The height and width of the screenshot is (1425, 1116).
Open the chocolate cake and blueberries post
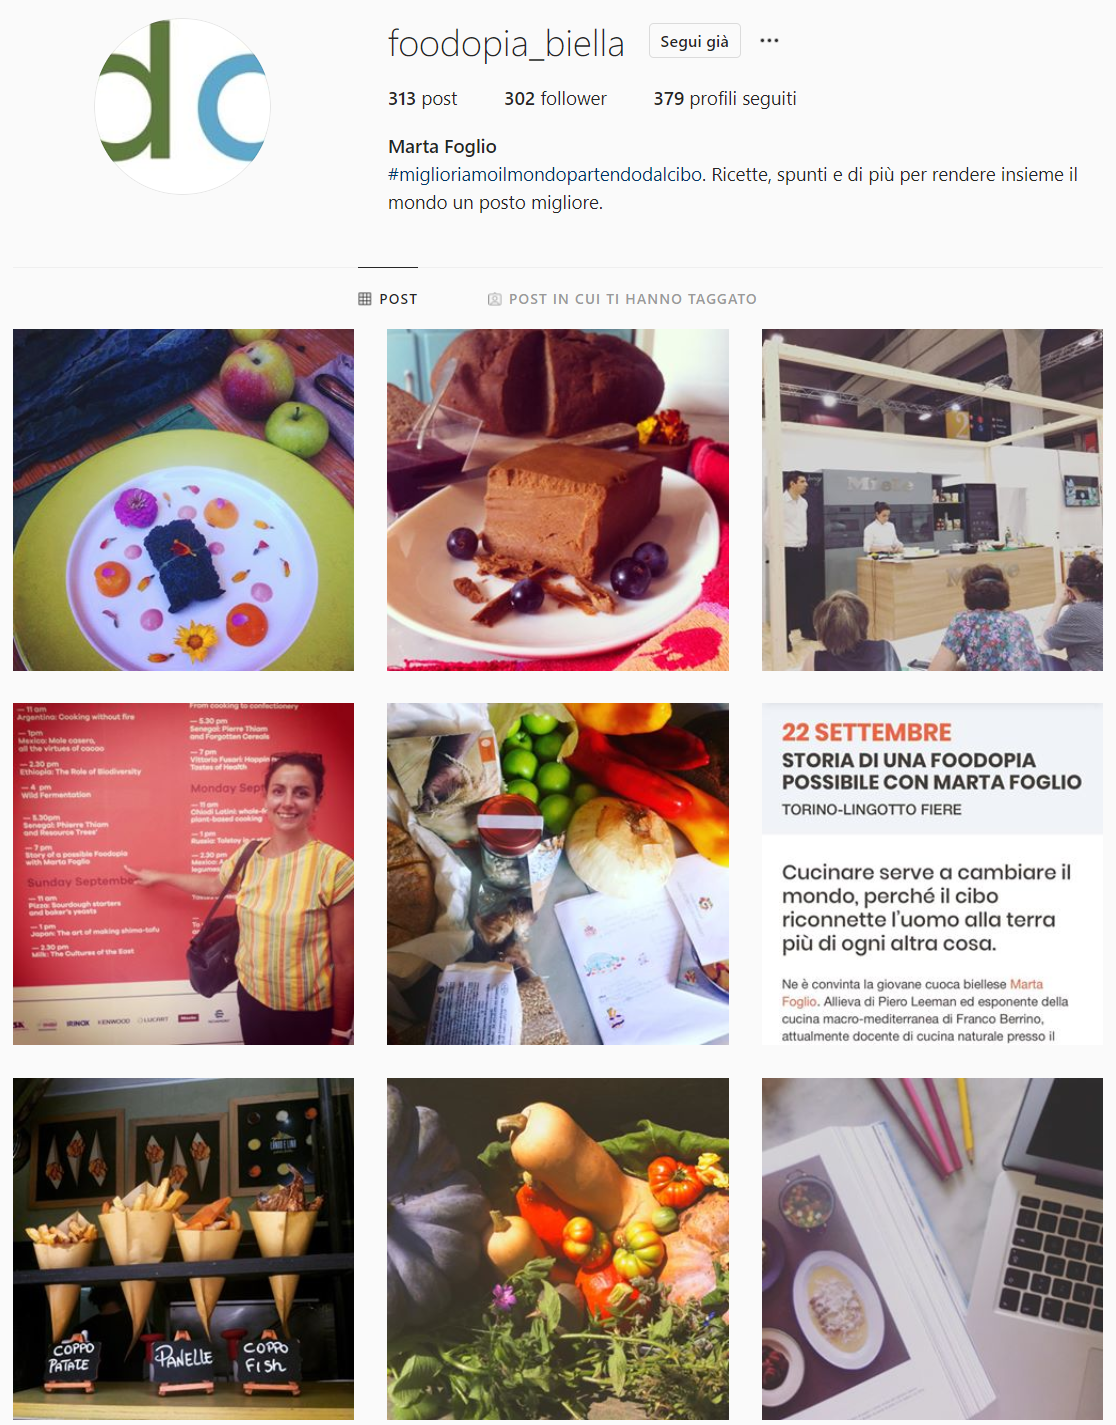(558, 500)
